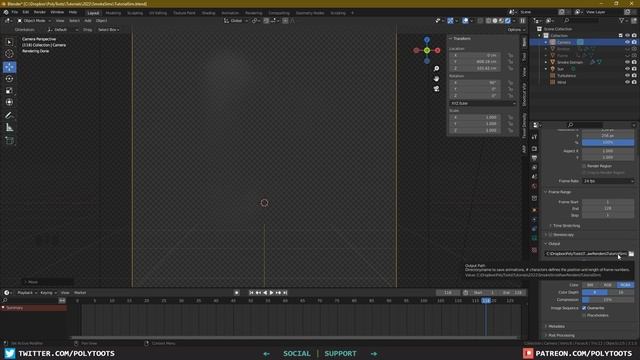640x360 pixels.
Task: Select the Add Cube tool
Action: coord(9,141)
